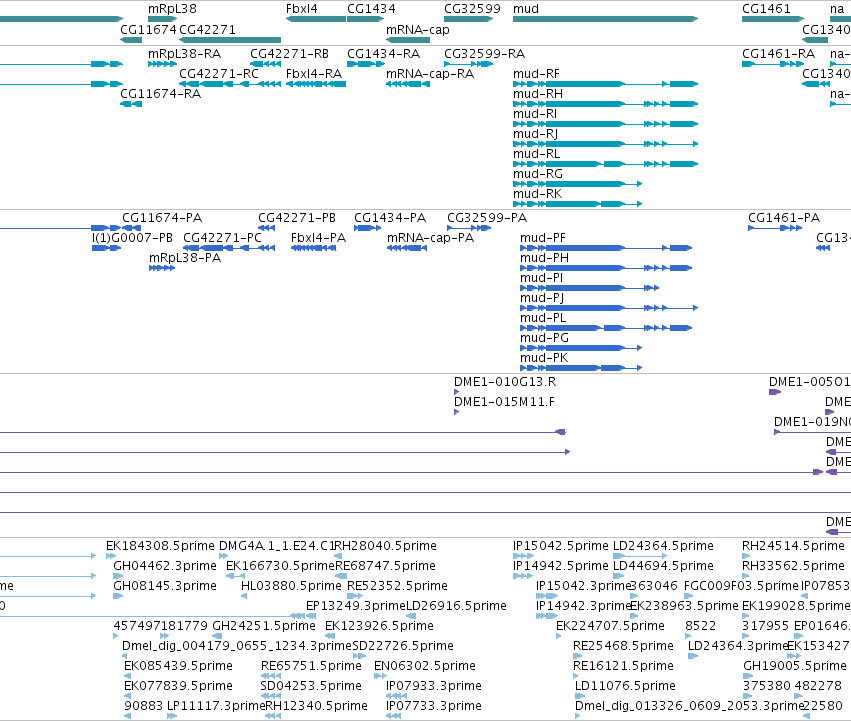The image size is (851, 721).
Task: Click the mud-PJ protein label
Action: click(542, 298)
